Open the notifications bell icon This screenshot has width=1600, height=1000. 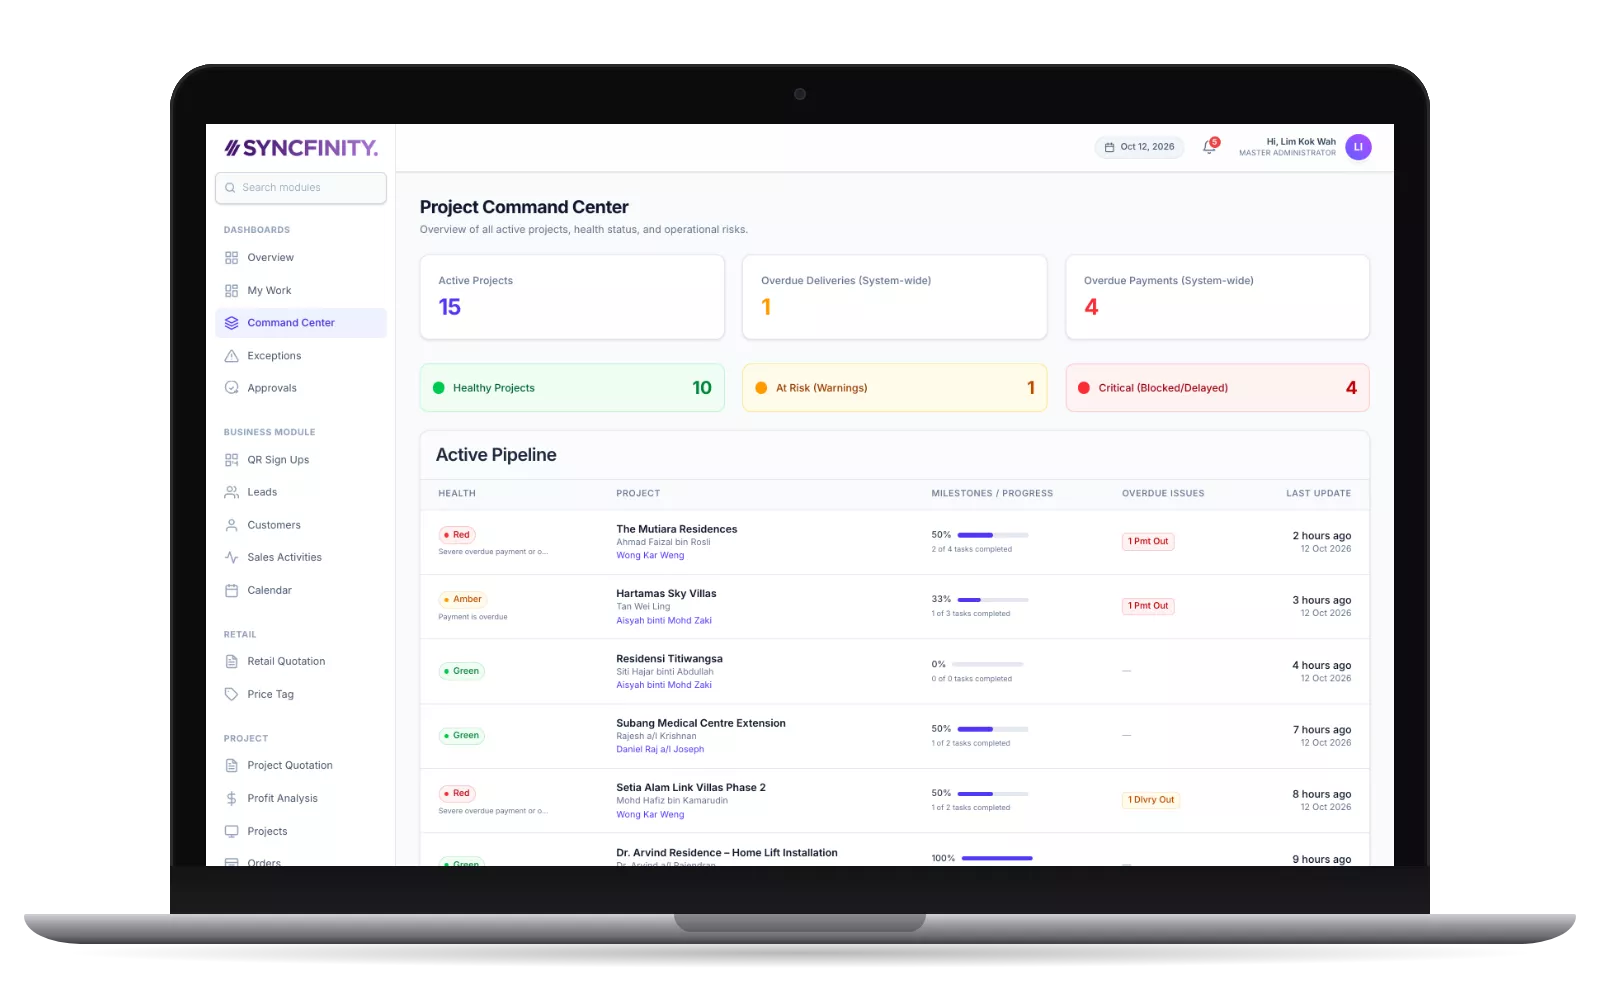pos(1209,147)
